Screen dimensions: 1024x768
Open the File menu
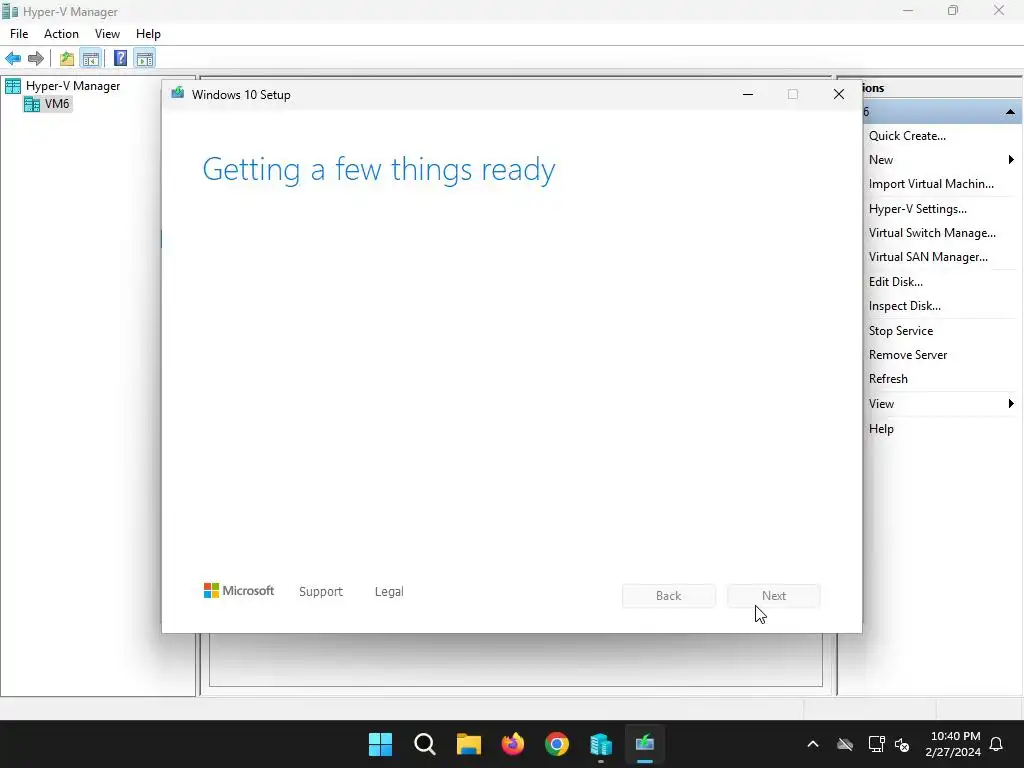click(x=19, y=34)
